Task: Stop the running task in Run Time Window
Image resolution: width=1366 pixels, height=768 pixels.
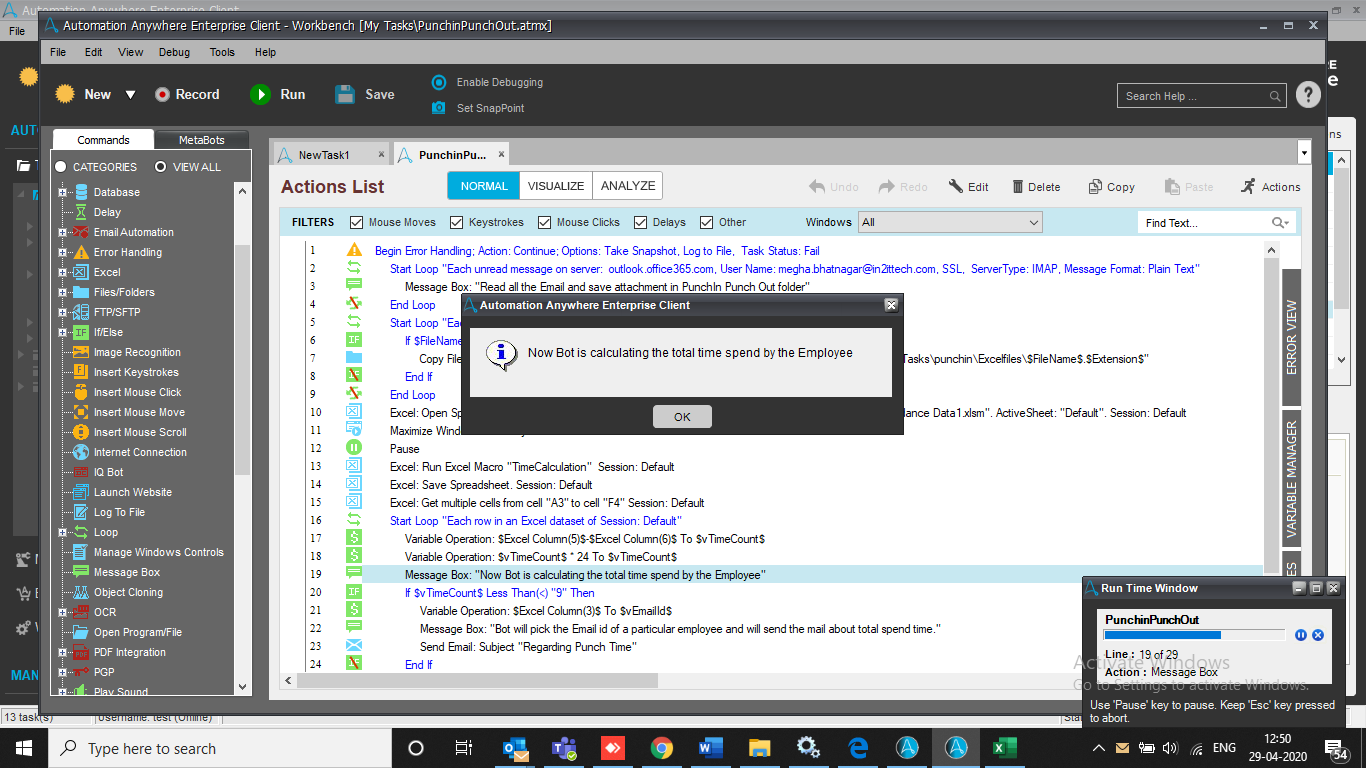Action: [x=1318, y=635]
